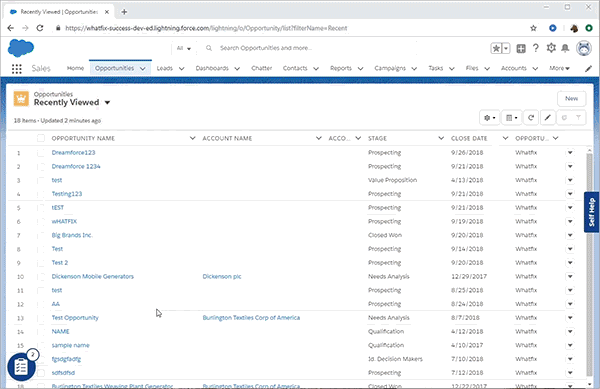Image resolution: width=600 pixels, height=389 pixels.
Task: Open List View Controls gear
Action: pyautogui.click(x=489, y=118)
